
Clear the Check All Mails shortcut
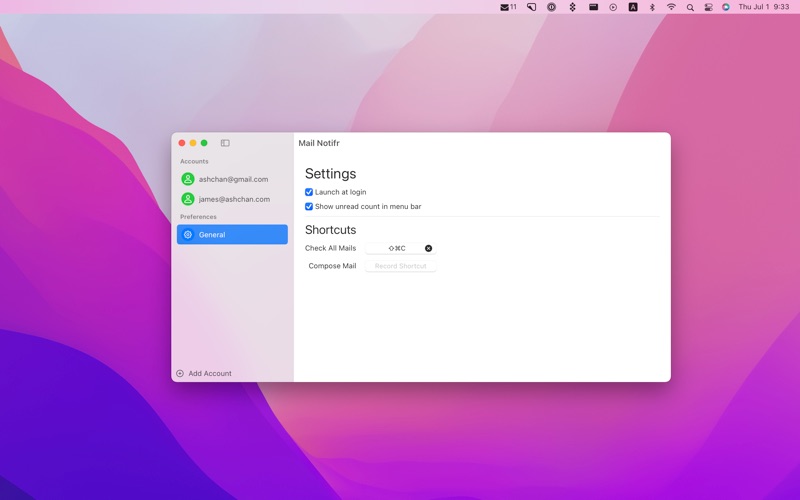428,248
